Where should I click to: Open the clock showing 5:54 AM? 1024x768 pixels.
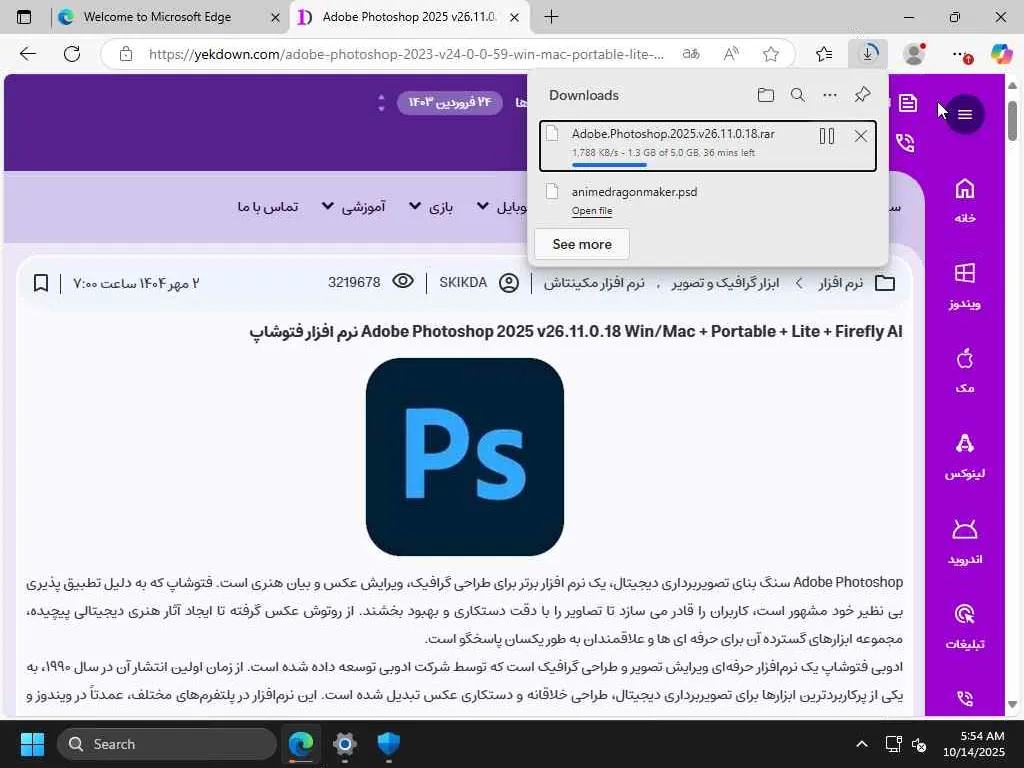974,744
